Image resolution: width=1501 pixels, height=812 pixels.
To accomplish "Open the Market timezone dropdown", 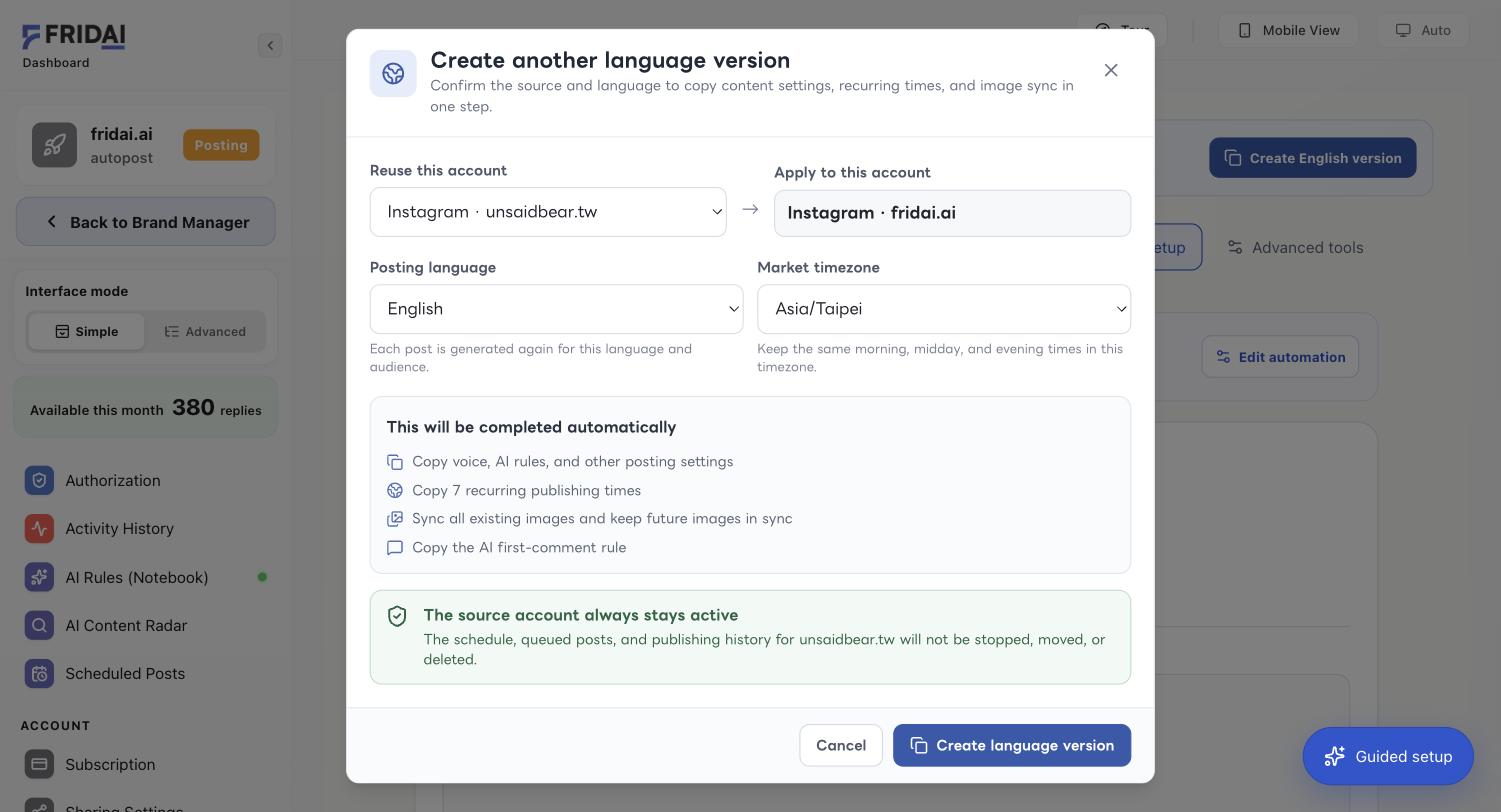I will coord(944,309).
